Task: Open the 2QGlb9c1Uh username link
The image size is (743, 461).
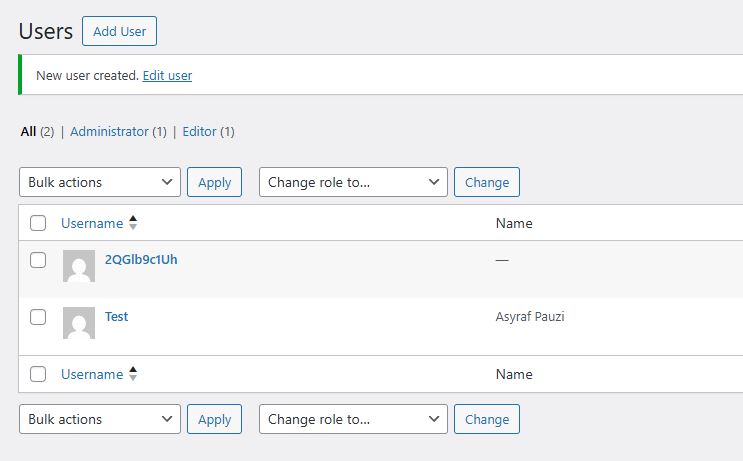Action: click(x=141, y=260)
